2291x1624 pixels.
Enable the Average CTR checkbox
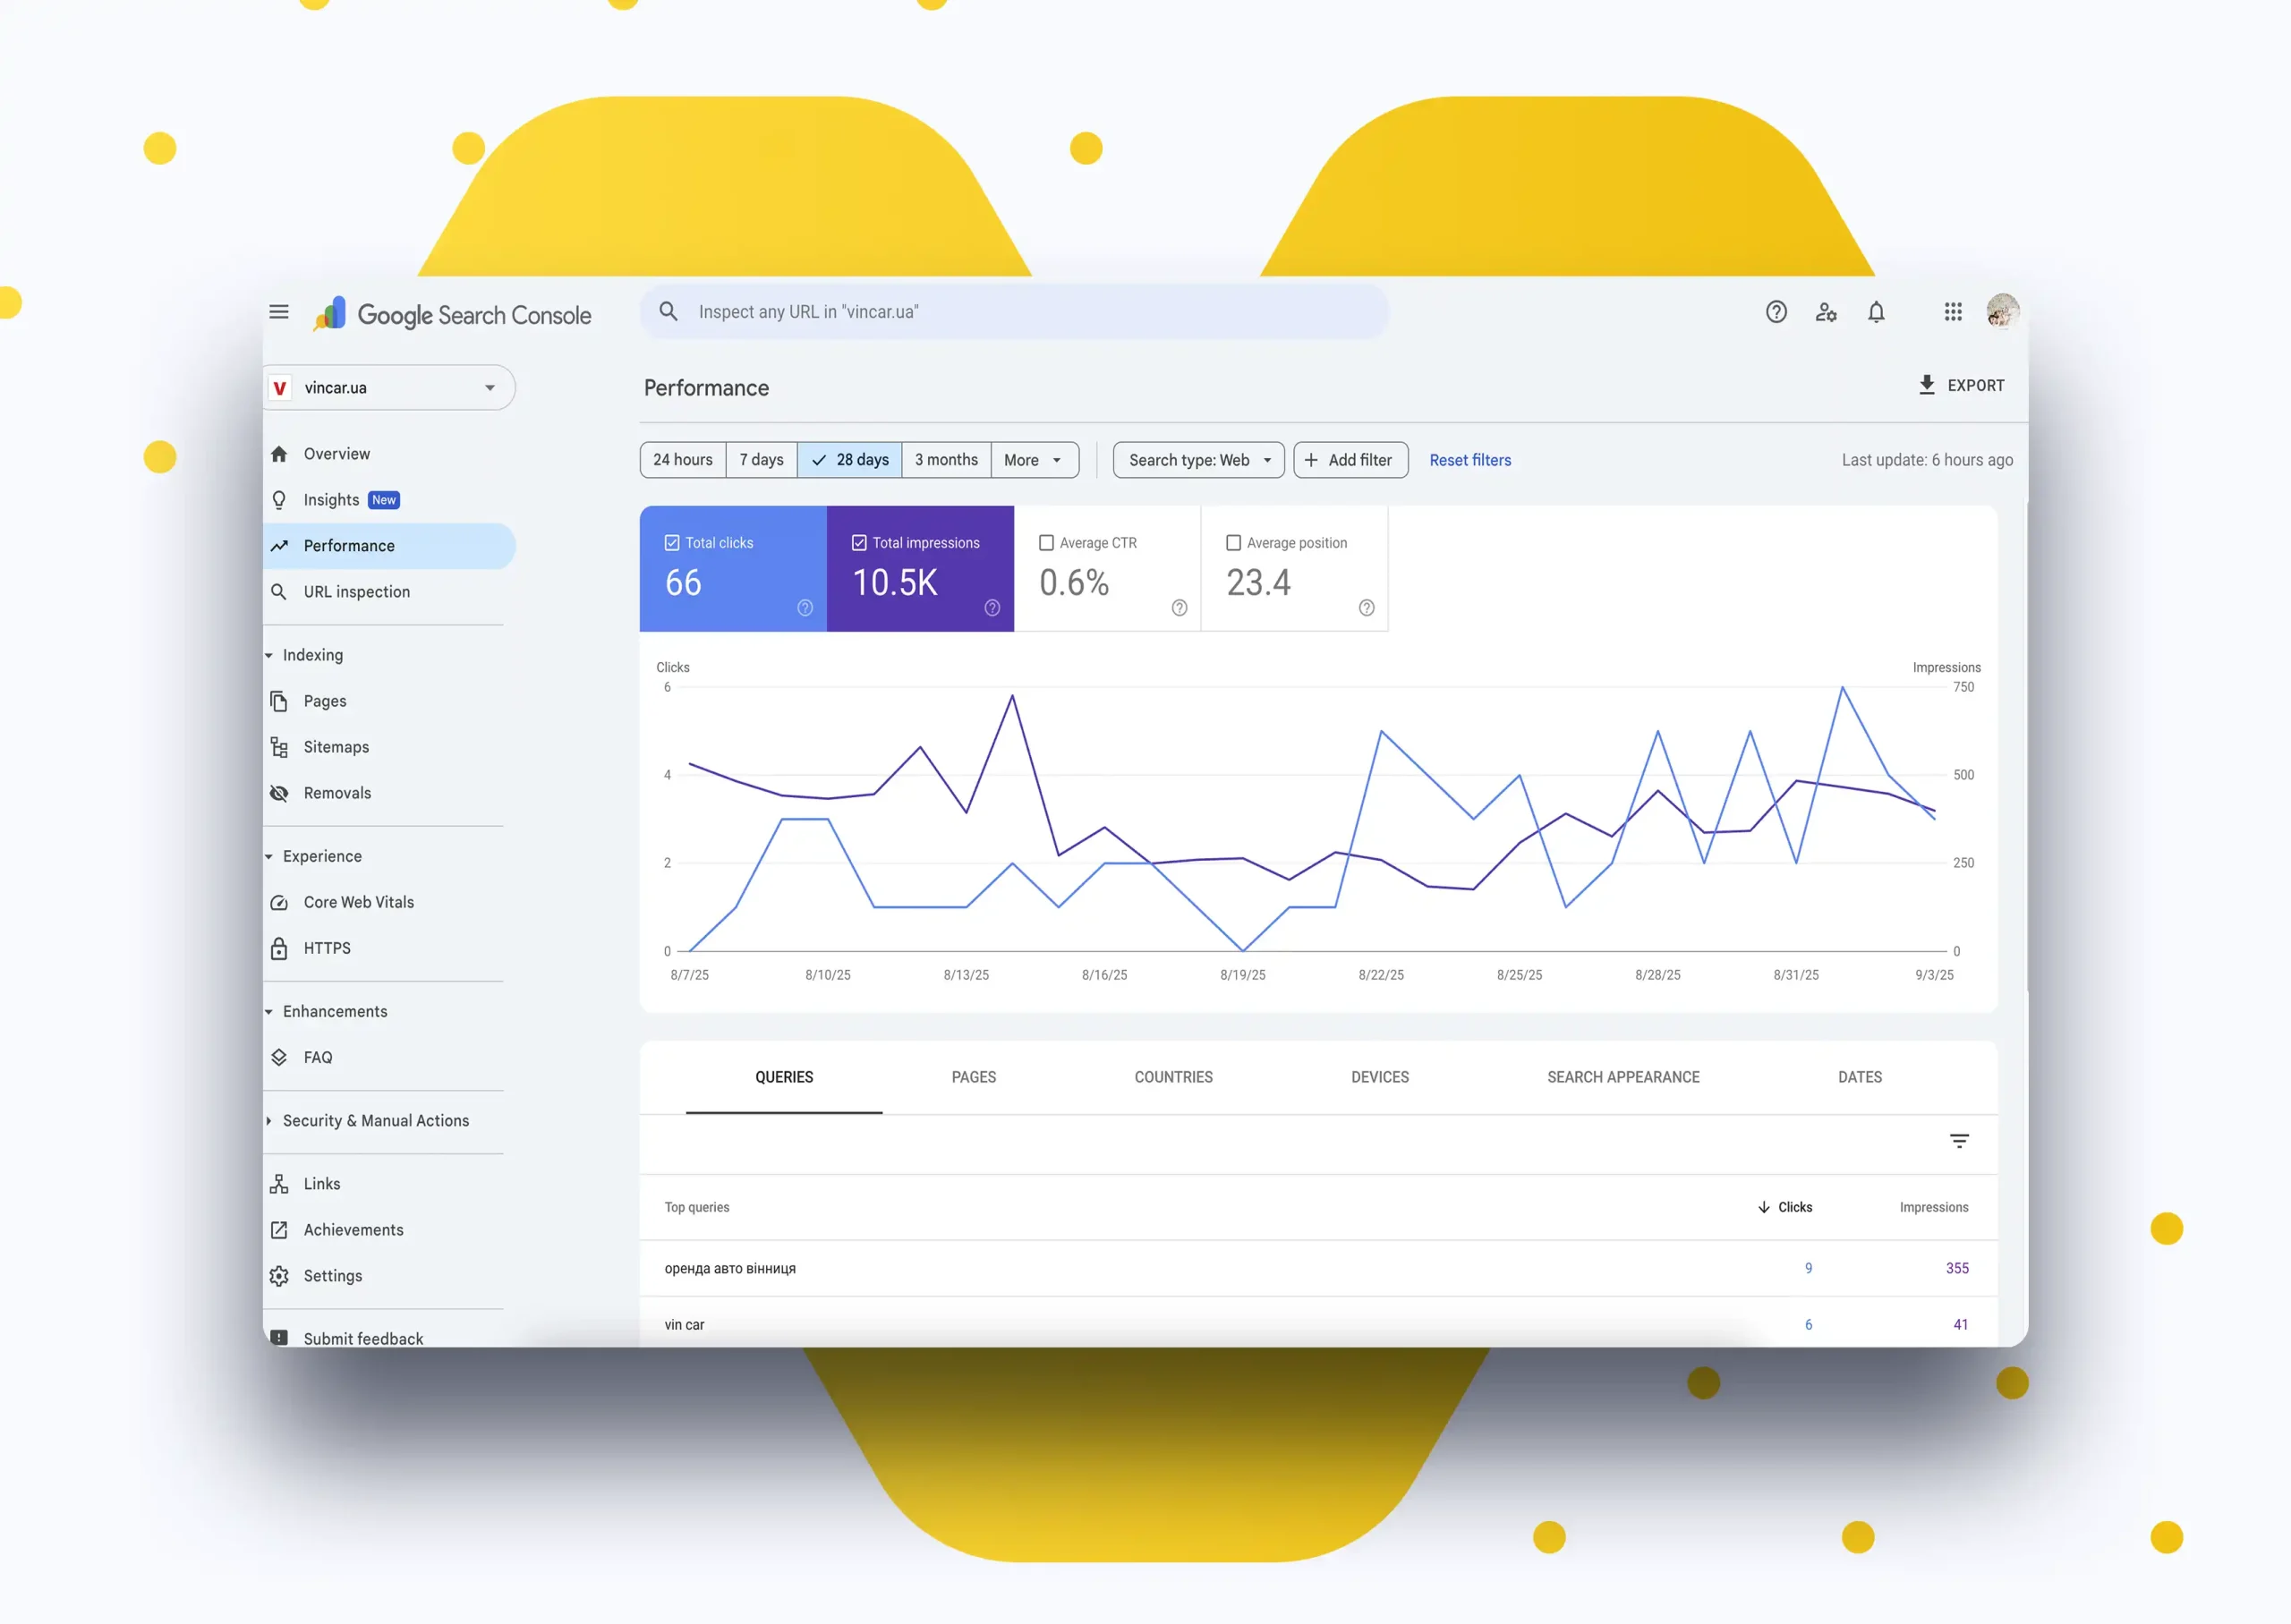click(1046, 543)
